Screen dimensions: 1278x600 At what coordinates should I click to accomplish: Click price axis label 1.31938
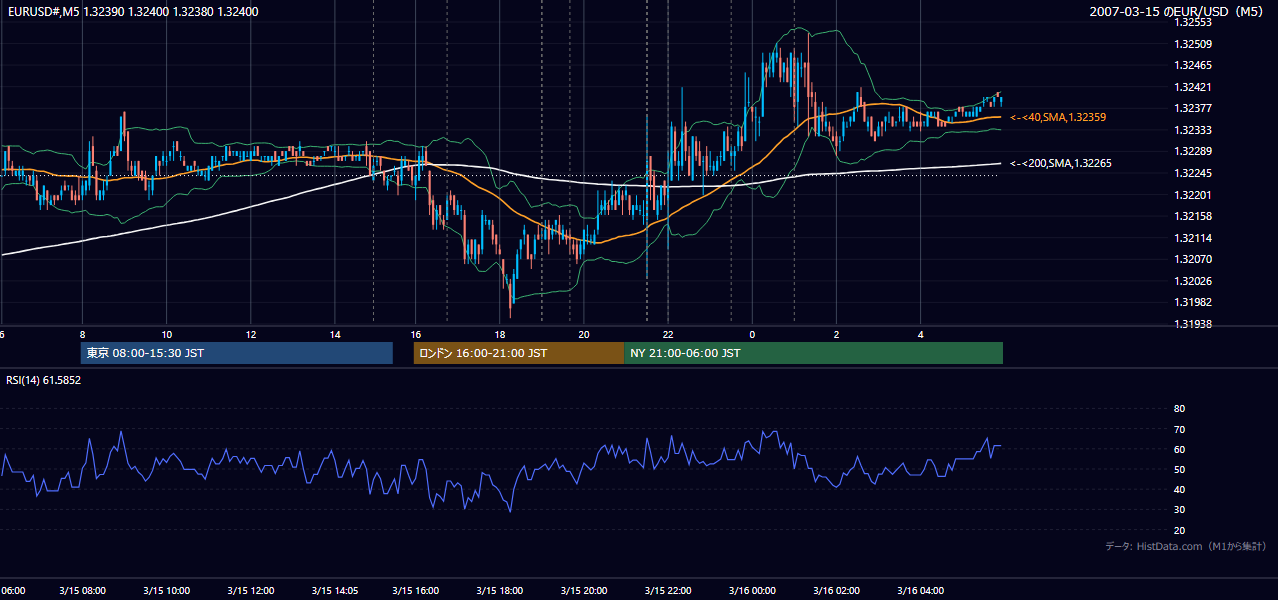point(1193,324)
